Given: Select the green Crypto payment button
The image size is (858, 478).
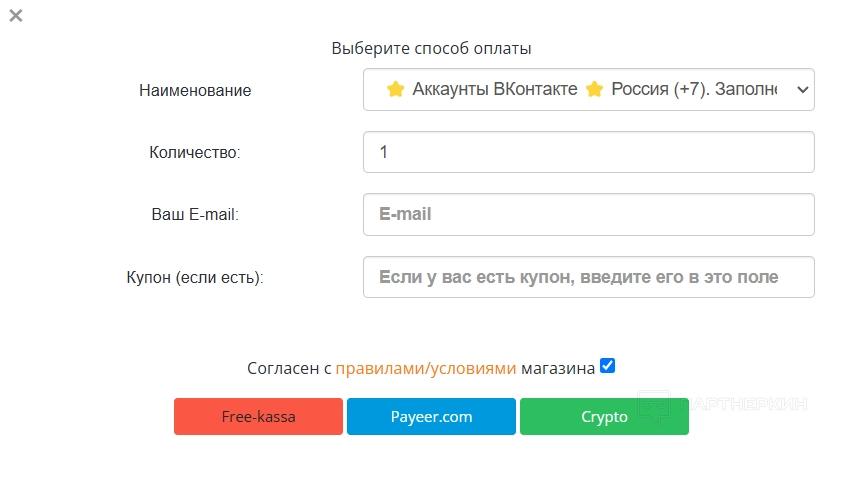Looking at the screenshot, I should pyautogui.click(x=604, y=417).
